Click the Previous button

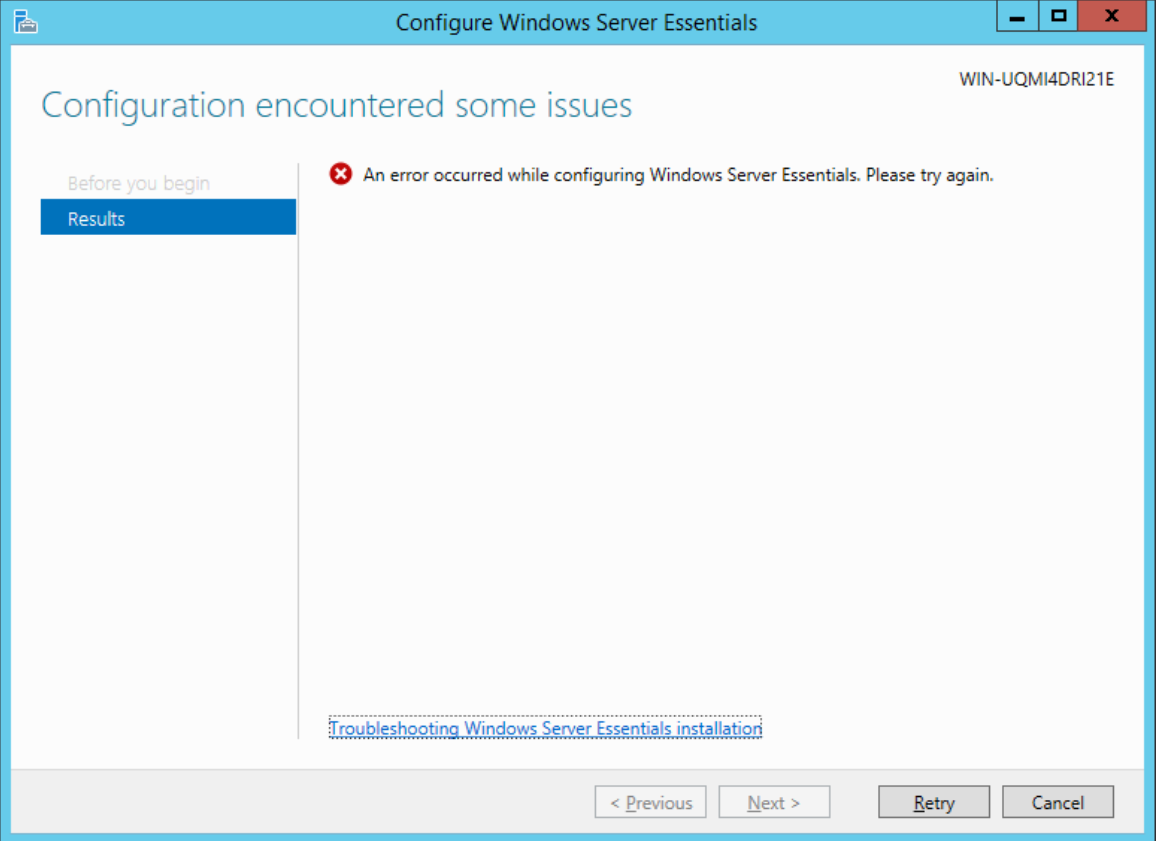point(650,803)
